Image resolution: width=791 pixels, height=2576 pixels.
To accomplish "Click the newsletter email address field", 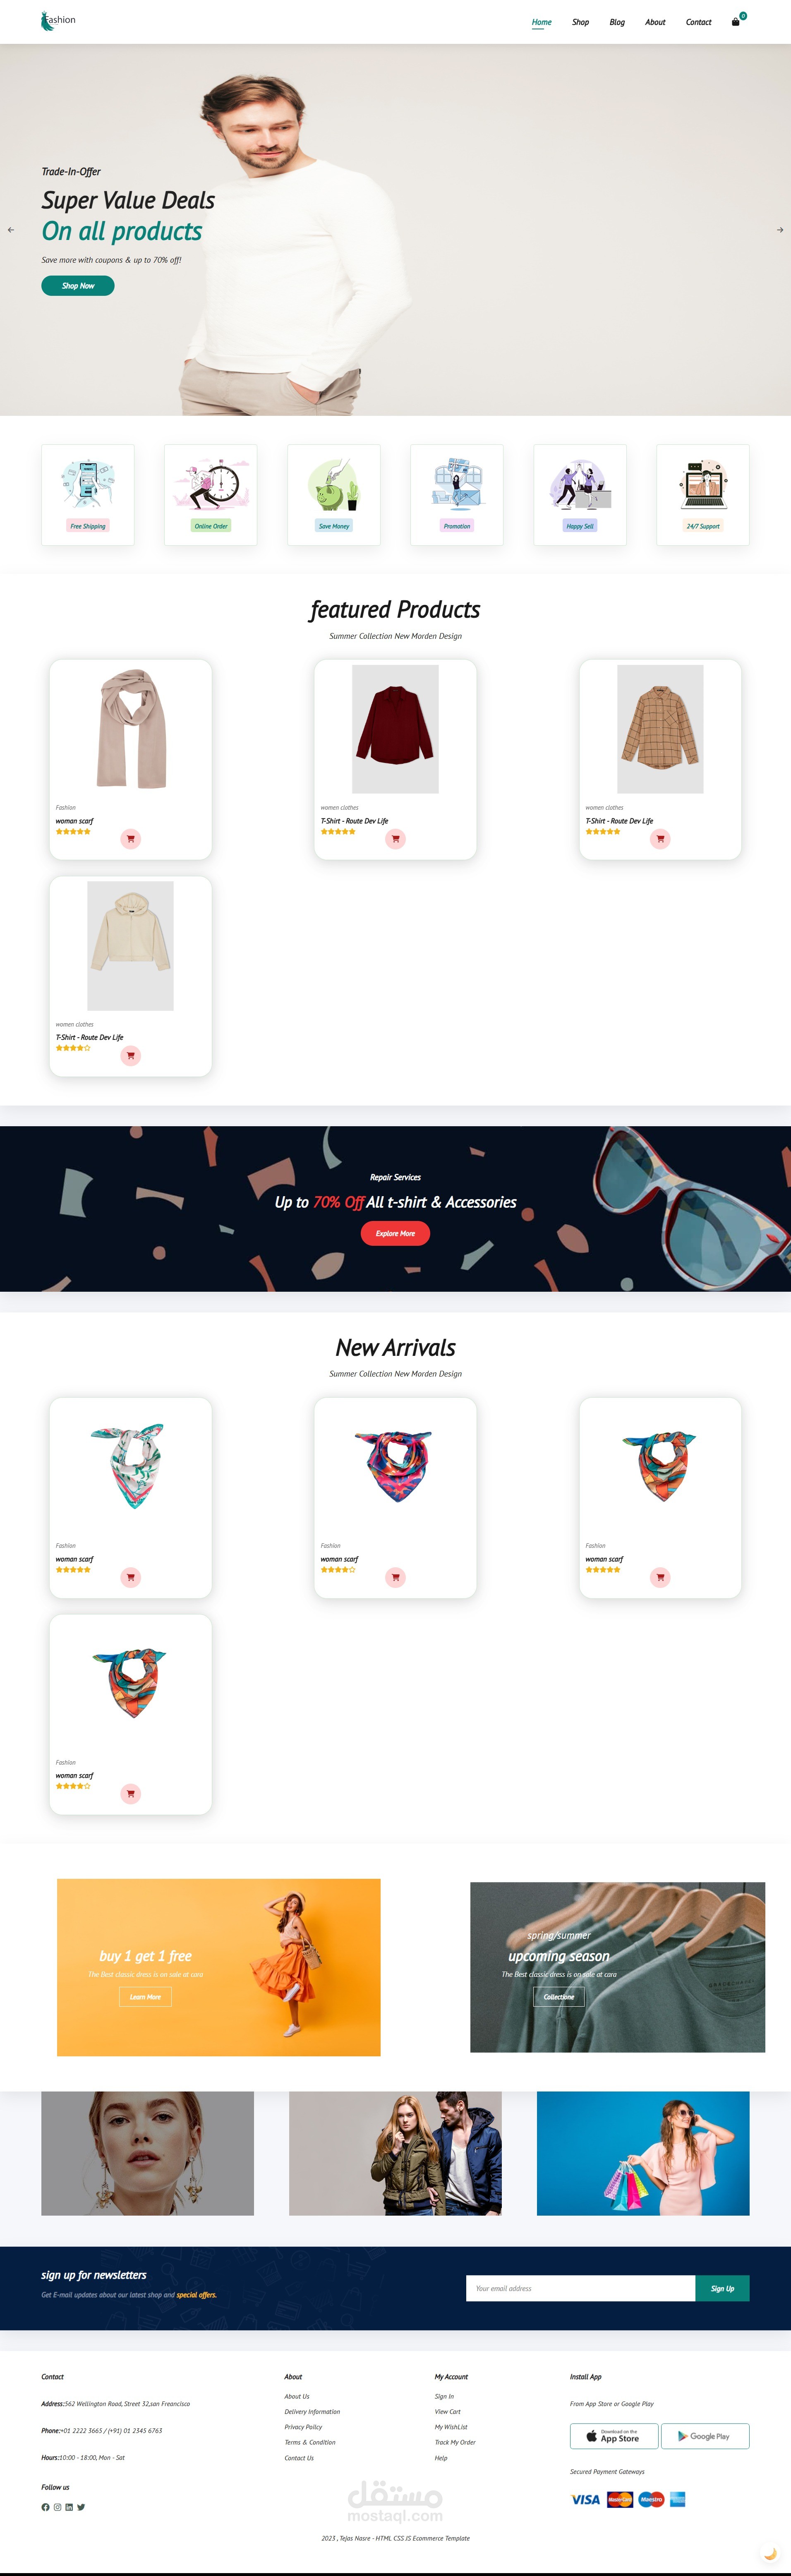I will click(580, 2288).
